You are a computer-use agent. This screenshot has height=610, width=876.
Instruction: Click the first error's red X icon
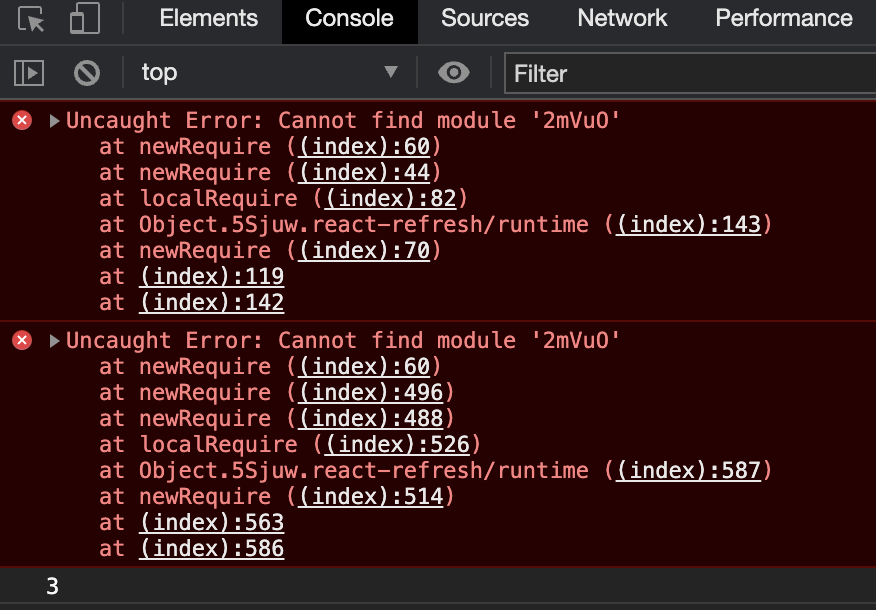pos(22,120)
